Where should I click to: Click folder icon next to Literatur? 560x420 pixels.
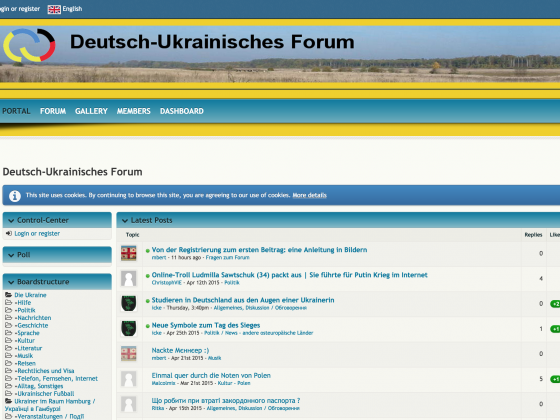pyautogui.click(x=9, y=348)
